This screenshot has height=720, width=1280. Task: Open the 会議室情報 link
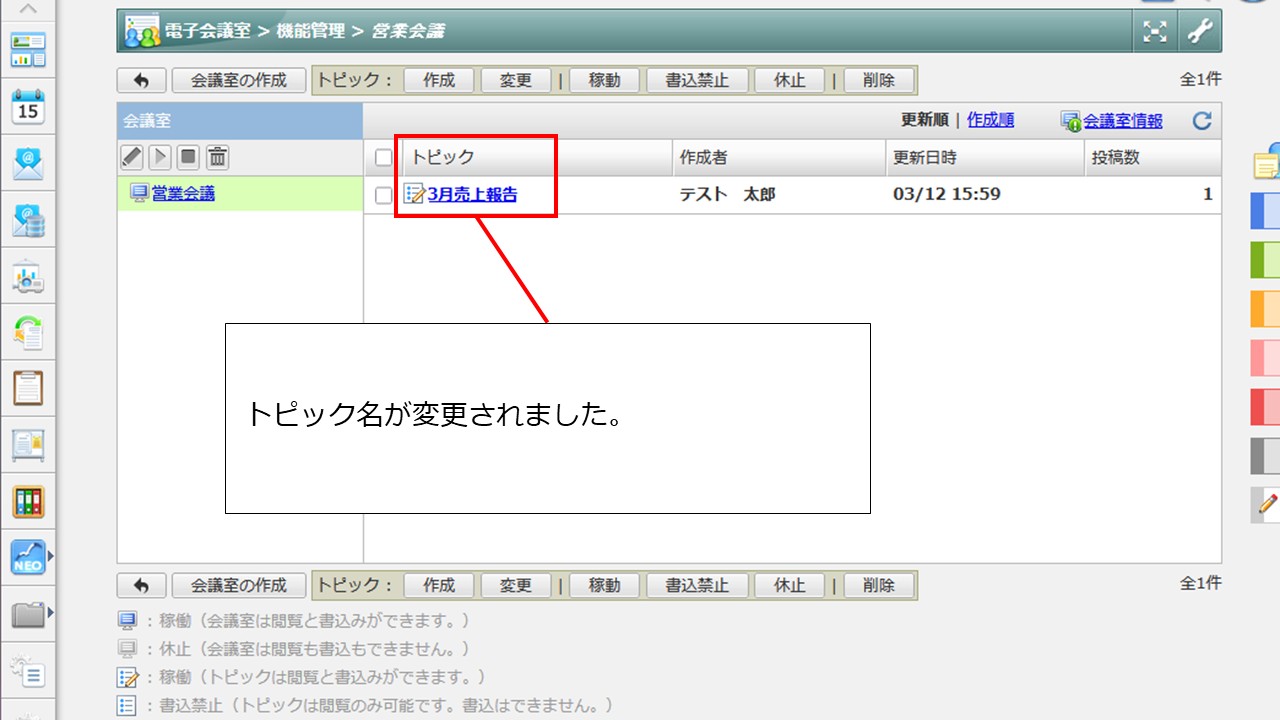tap(1123, 121)
